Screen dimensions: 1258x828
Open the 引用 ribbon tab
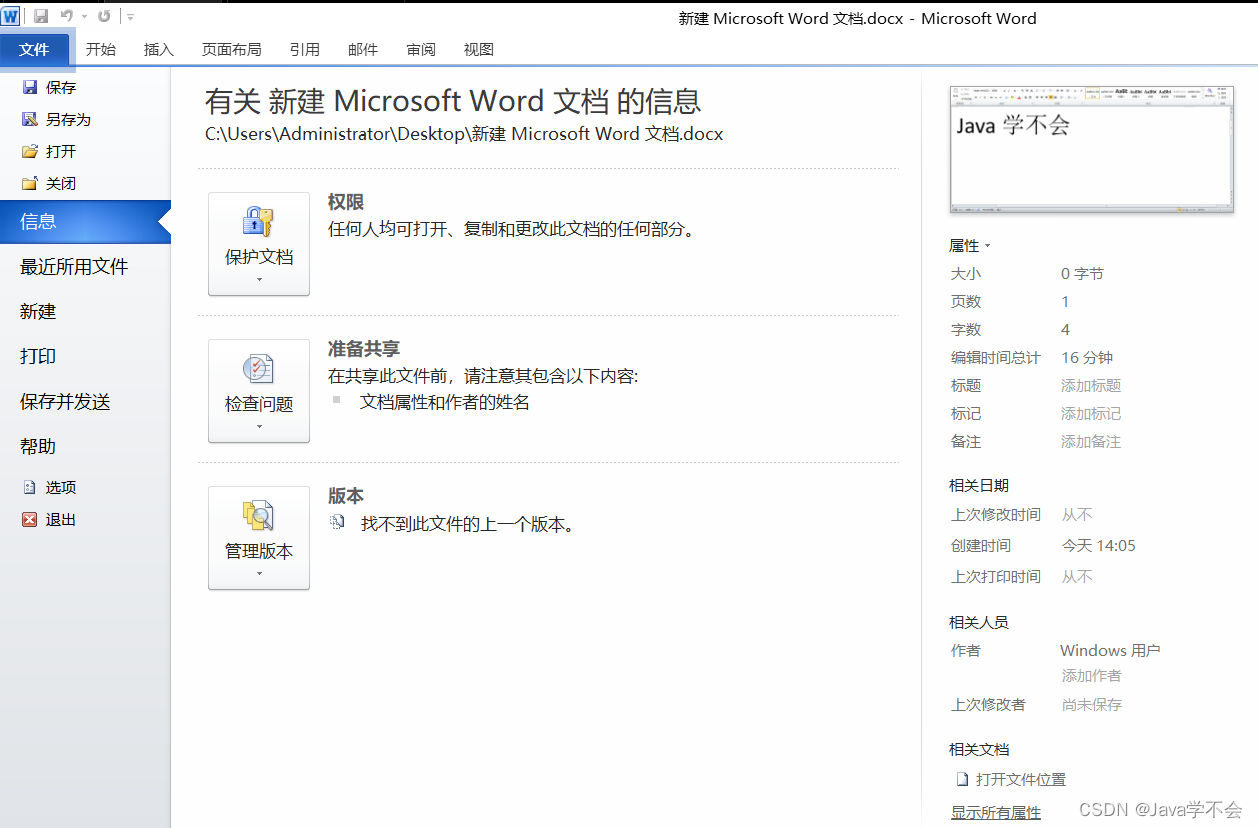304,49
